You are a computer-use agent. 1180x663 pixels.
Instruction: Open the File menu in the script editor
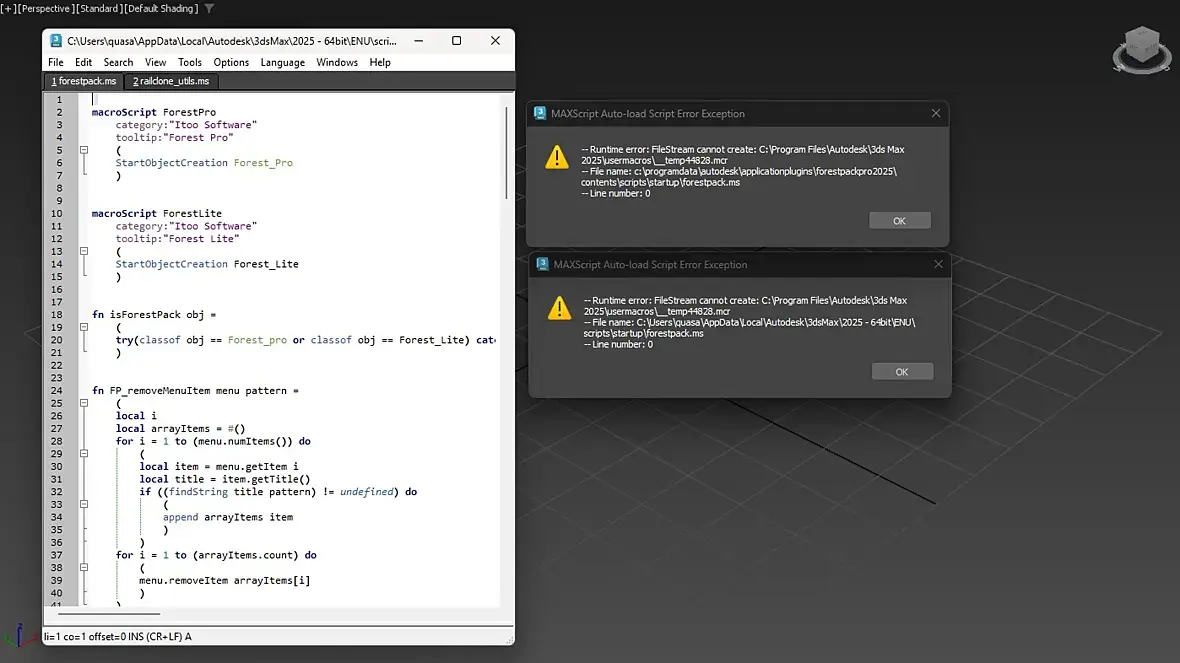click(x=56, y=62)
